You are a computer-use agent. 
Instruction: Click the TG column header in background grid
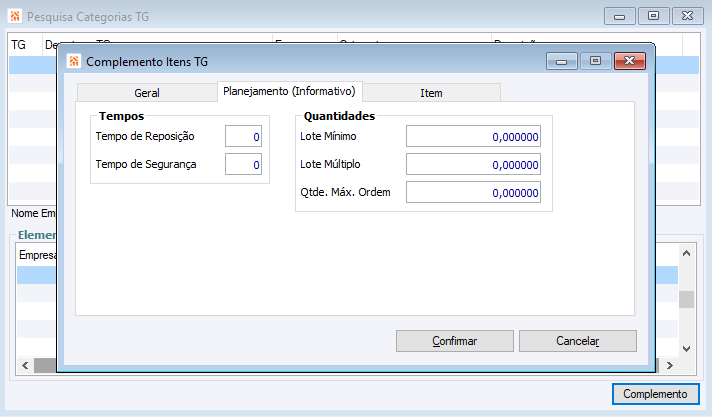coord(25,45)
